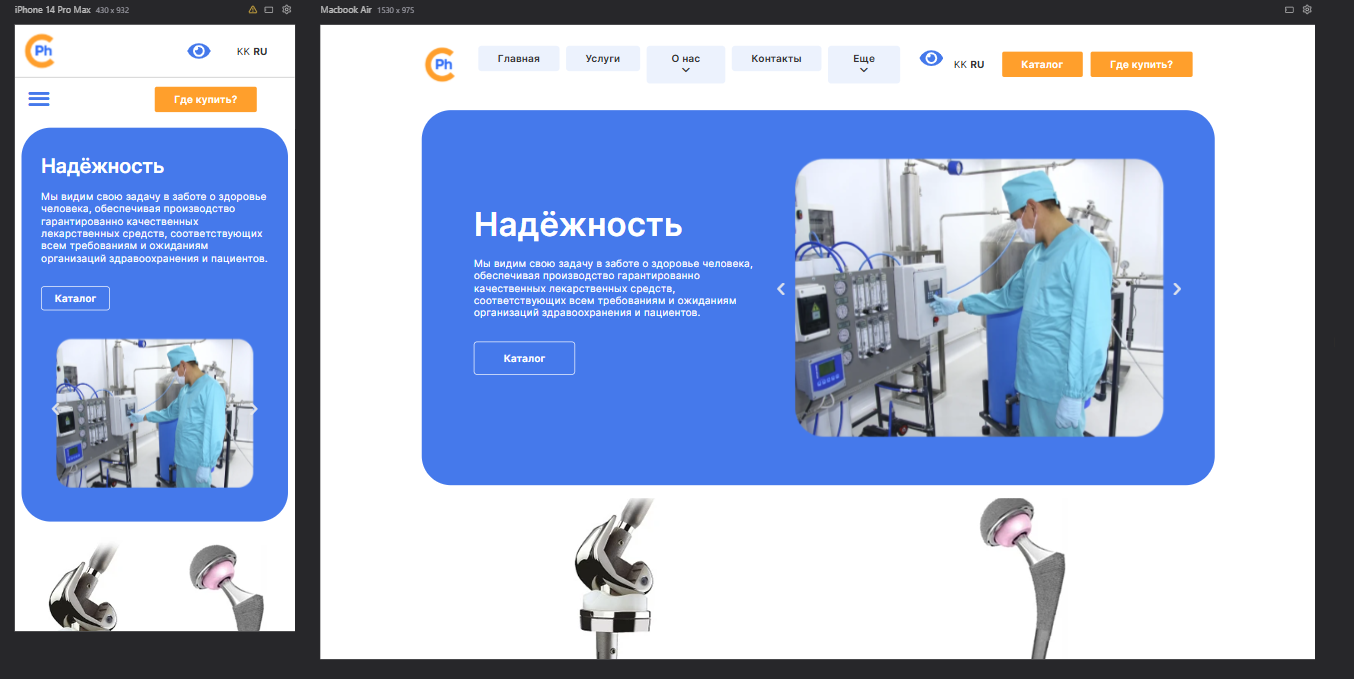Click 'iPhone 14 Pro Max' device label
The image size is (1354, 679).
(52, 9)
